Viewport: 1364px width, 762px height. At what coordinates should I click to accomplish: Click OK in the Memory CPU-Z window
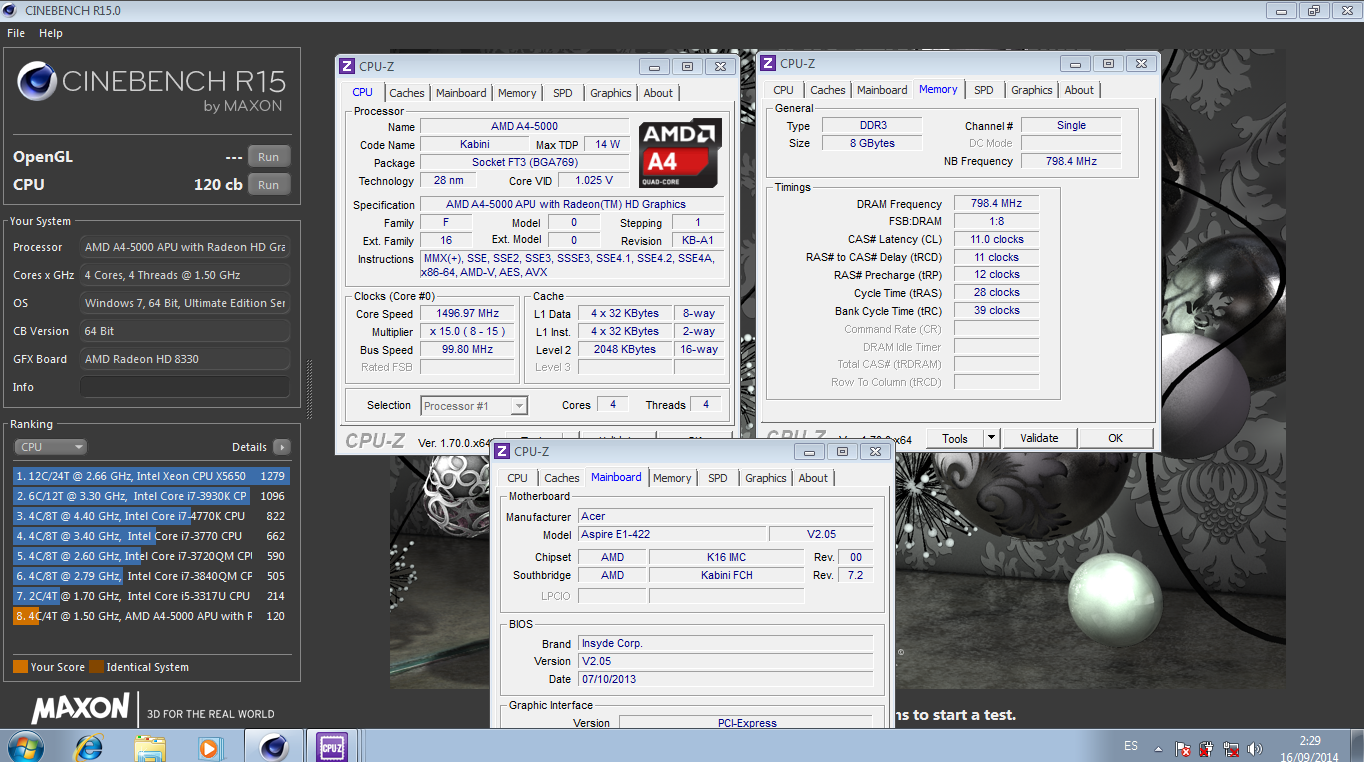[x=1116, y=438]
